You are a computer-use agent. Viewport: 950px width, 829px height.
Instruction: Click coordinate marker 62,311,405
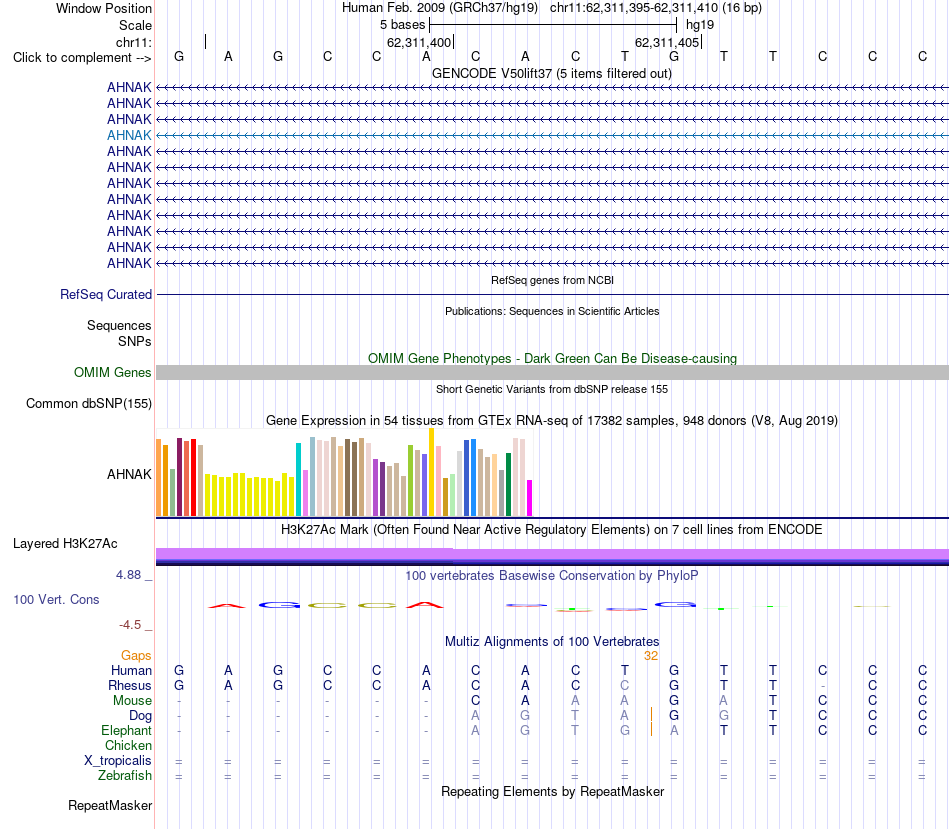tap(666, 42)
